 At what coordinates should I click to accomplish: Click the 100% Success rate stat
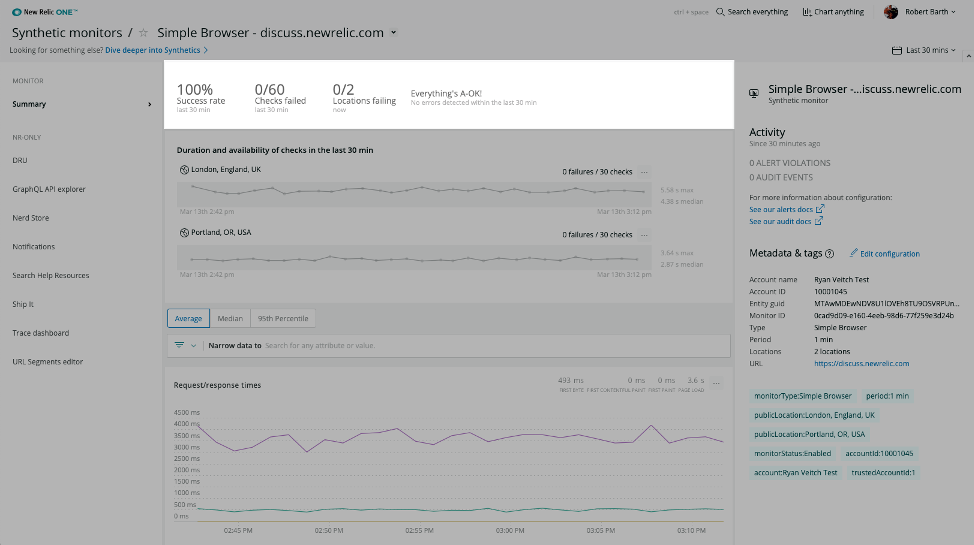(x=201, y=98)
